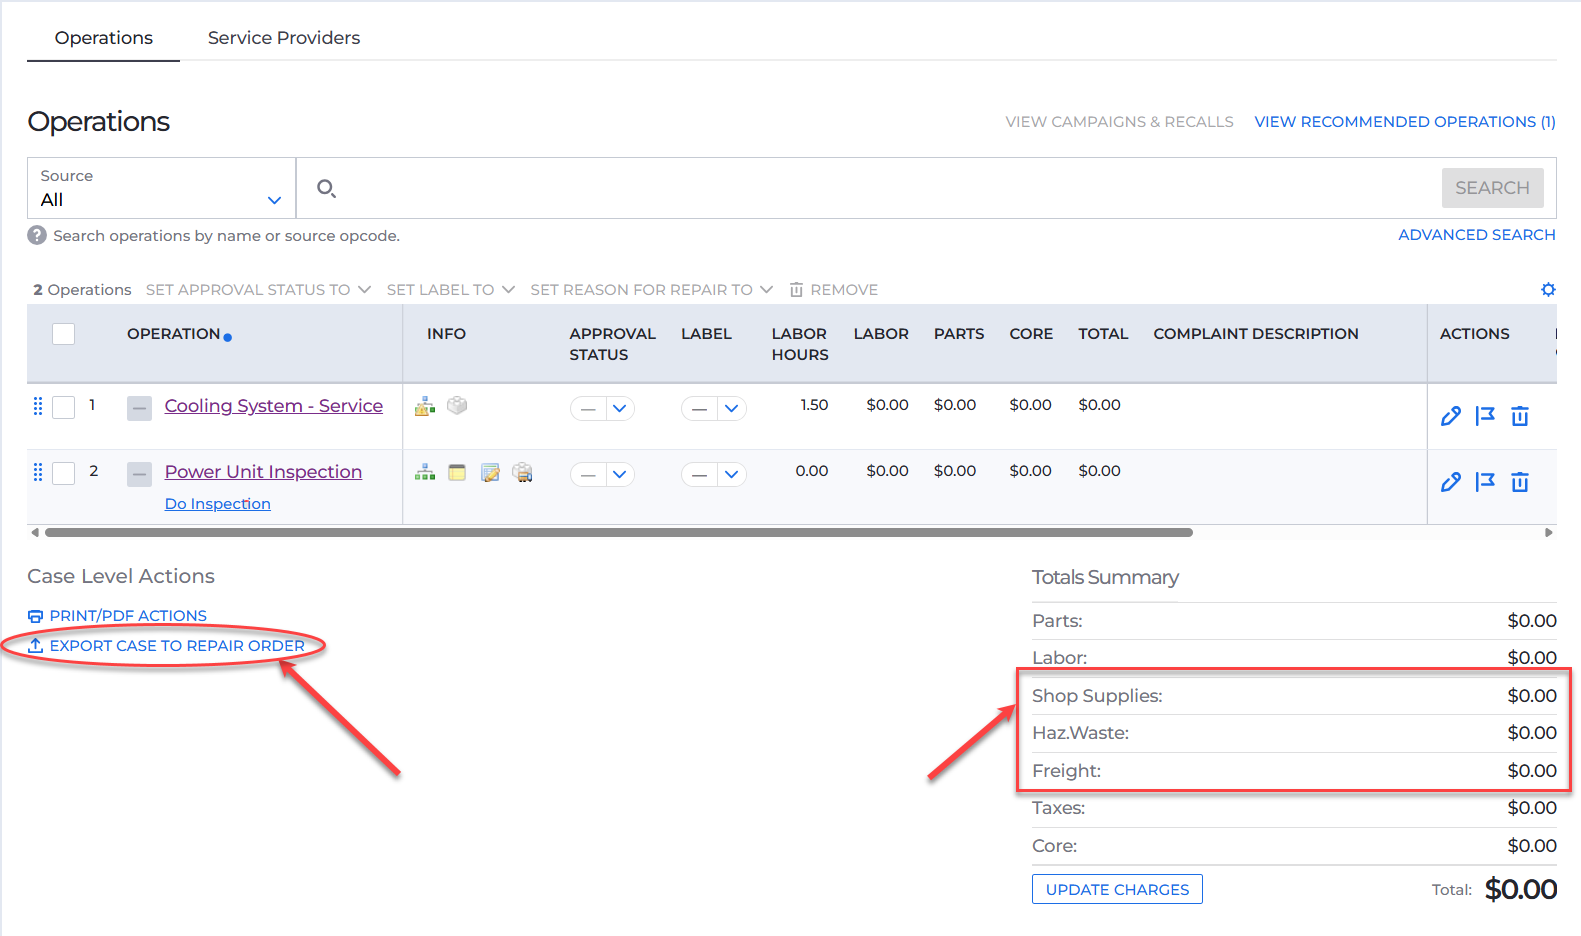Open View Campaigns & Recalls link
Image resolution: width=1581 pixels, height=936 pixels.
tap(1119, 122)
